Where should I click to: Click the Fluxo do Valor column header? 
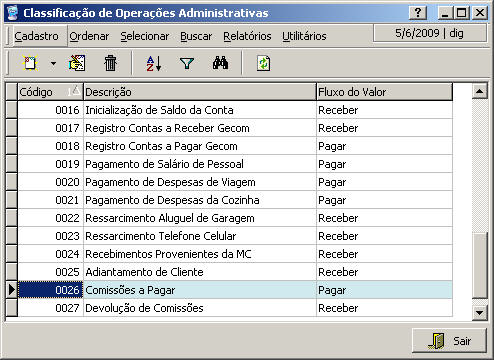[x=384, y=92]
